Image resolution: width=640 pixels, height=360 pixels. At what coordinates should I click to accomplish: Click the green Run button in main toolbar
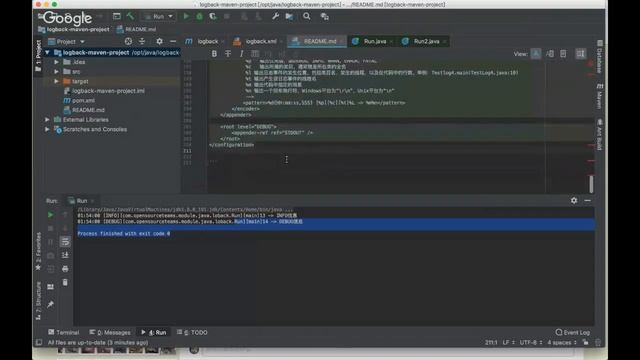point(186,16)
